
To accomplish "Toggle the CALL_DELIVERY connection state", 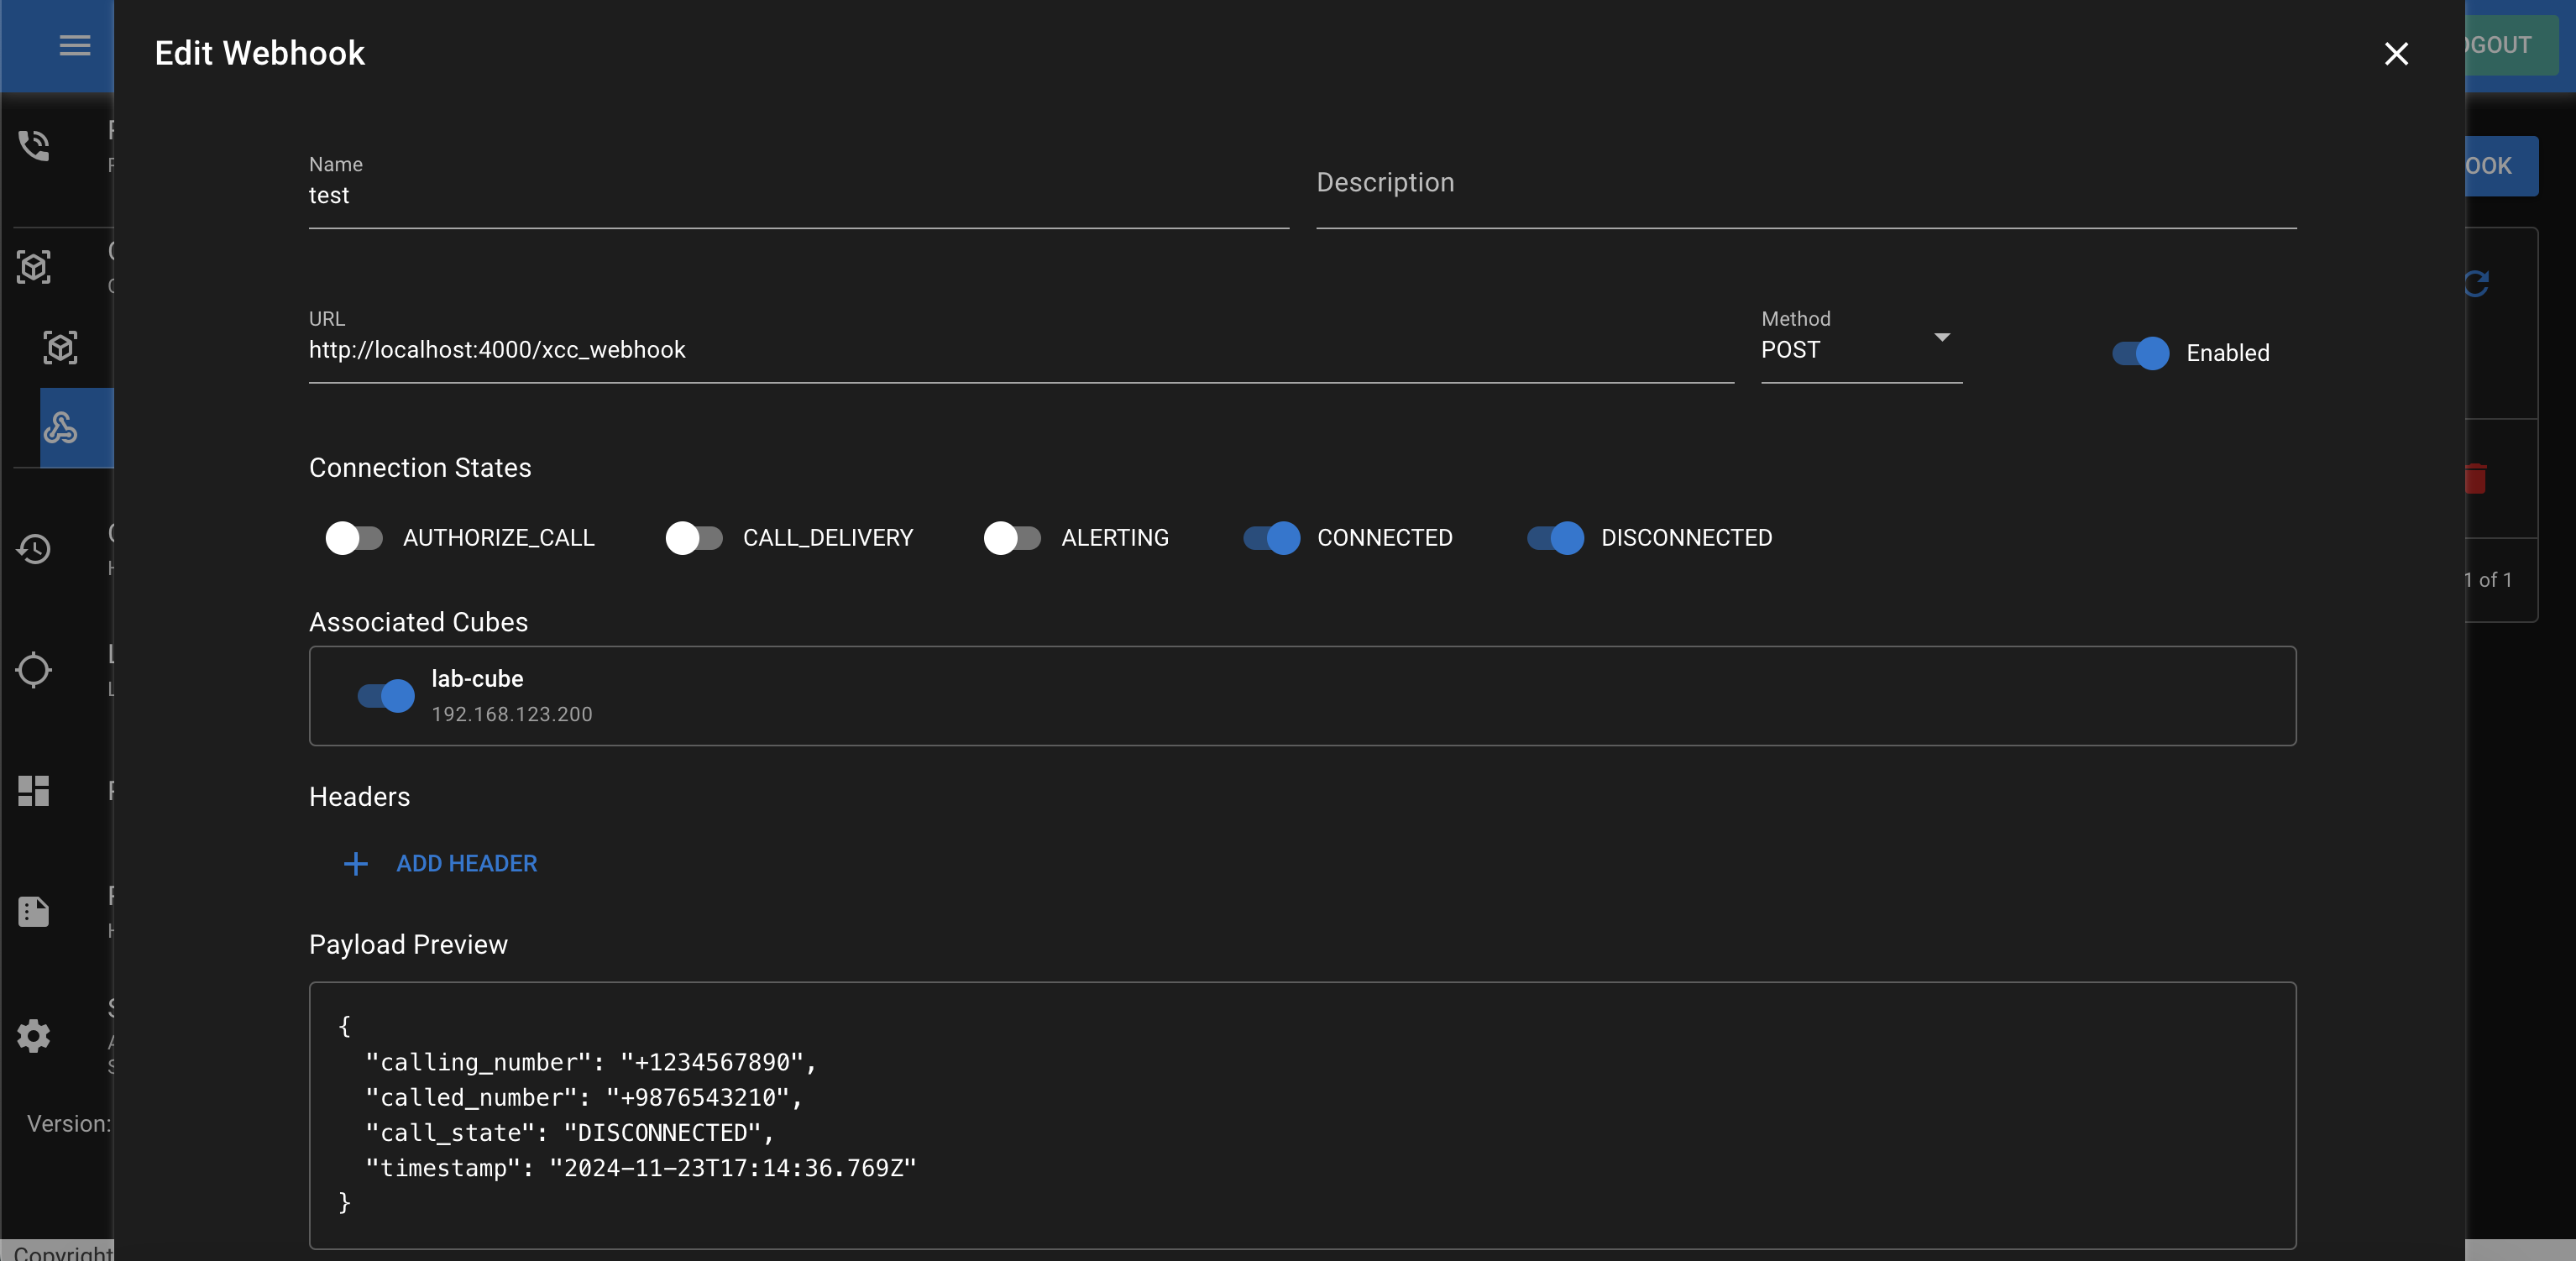I will pyautogui.click(x=694, y=538).
